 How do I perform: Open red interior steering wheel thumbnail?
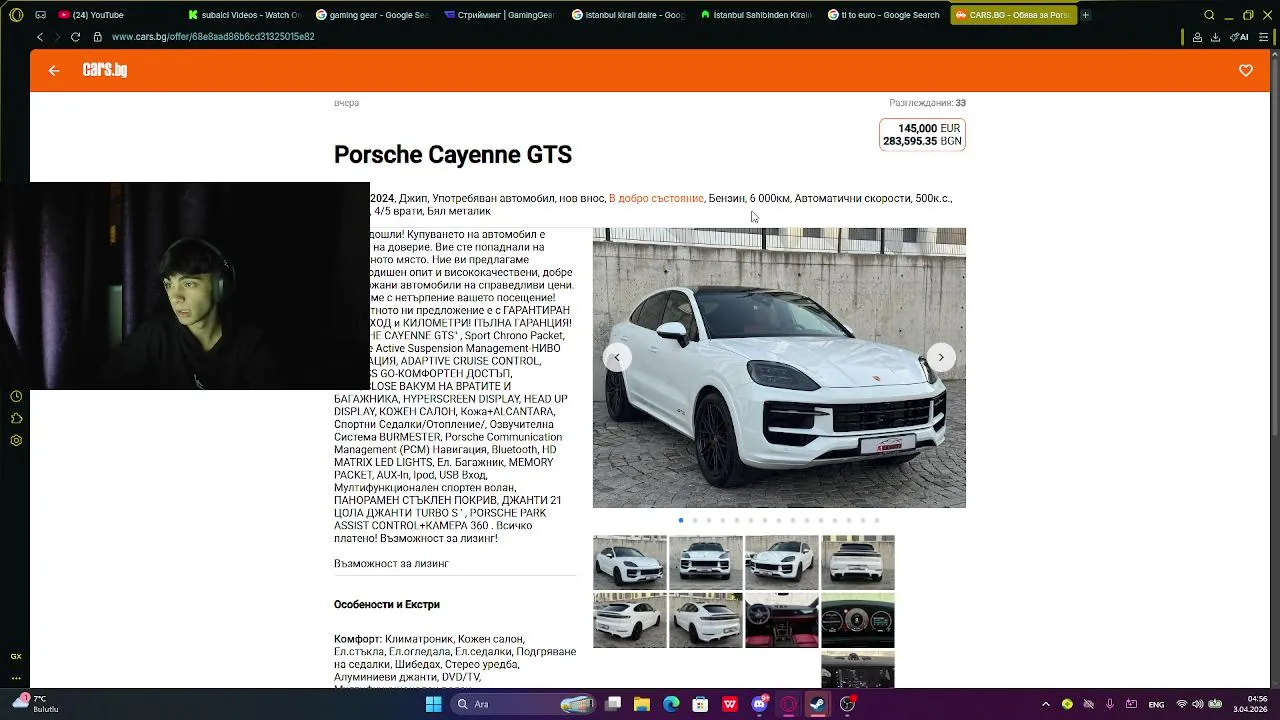pos(782,620)
